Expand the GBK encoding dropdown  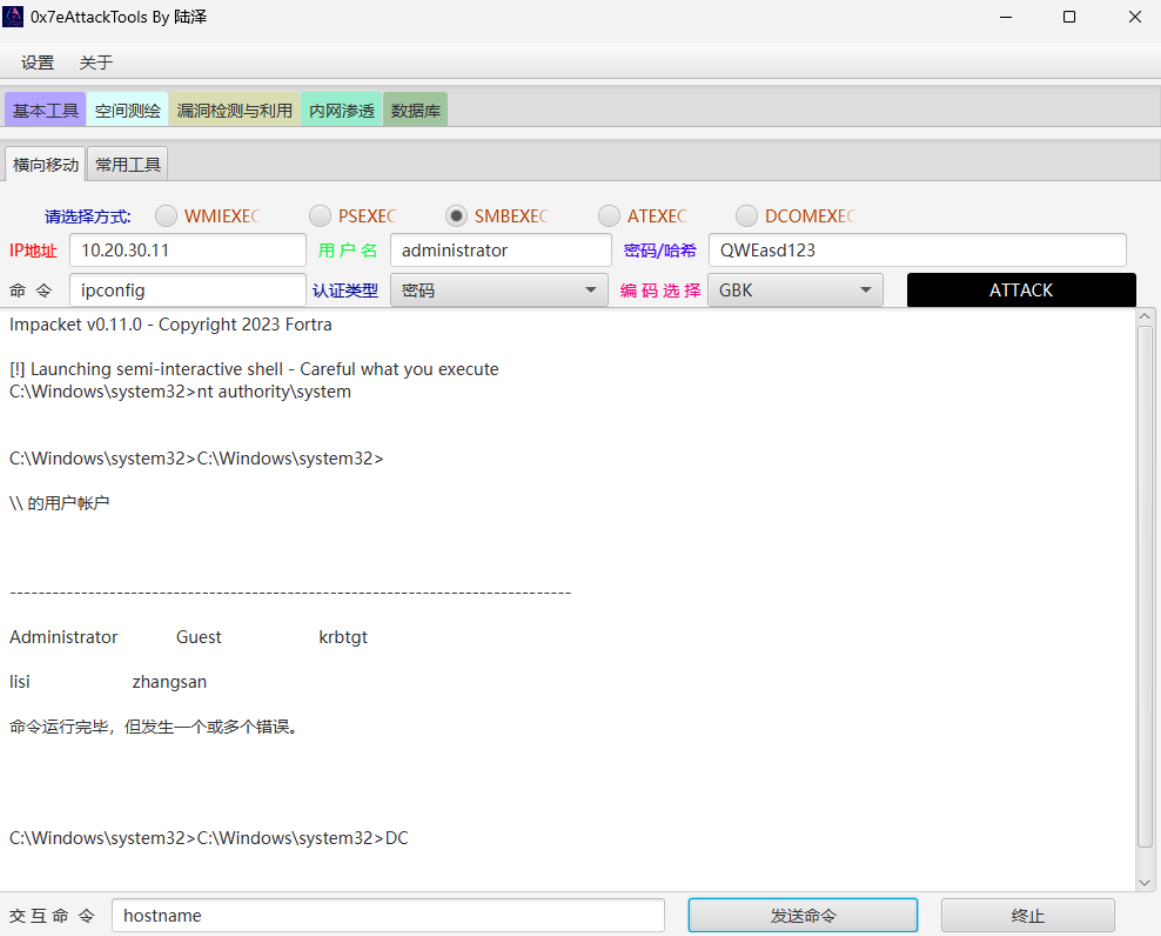click(x=795, y=291)
